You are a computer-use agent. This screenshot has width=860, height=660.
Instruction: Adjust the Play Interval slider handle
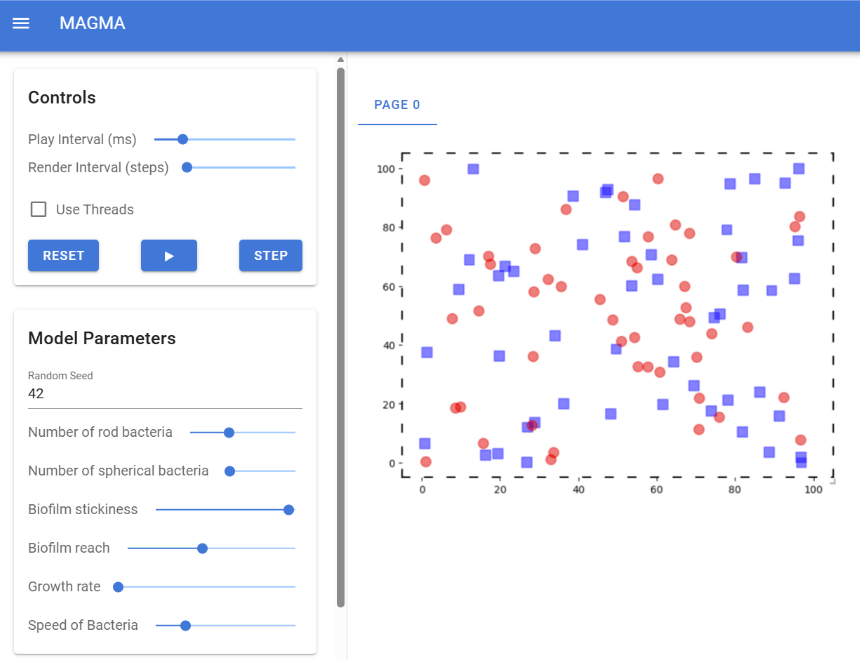tap(183, 140)
